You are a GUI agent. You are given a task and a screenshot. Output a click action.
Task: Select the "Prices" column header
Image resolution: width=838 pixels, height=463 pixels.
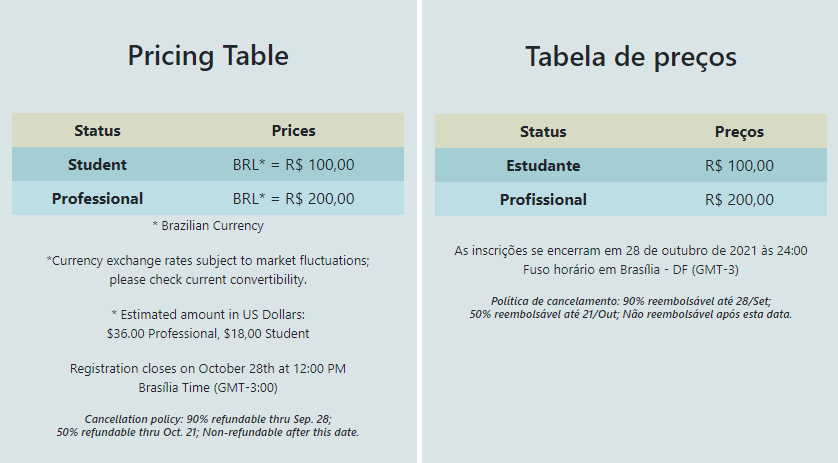(293, 130)
